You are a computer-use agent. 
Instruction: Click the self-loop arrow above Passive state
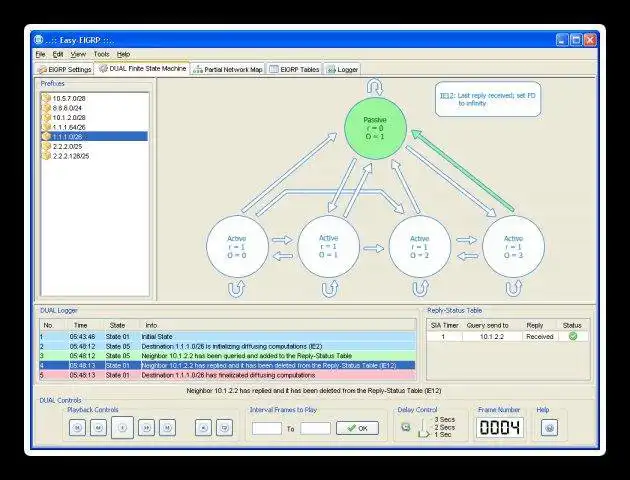pos(375,87)
